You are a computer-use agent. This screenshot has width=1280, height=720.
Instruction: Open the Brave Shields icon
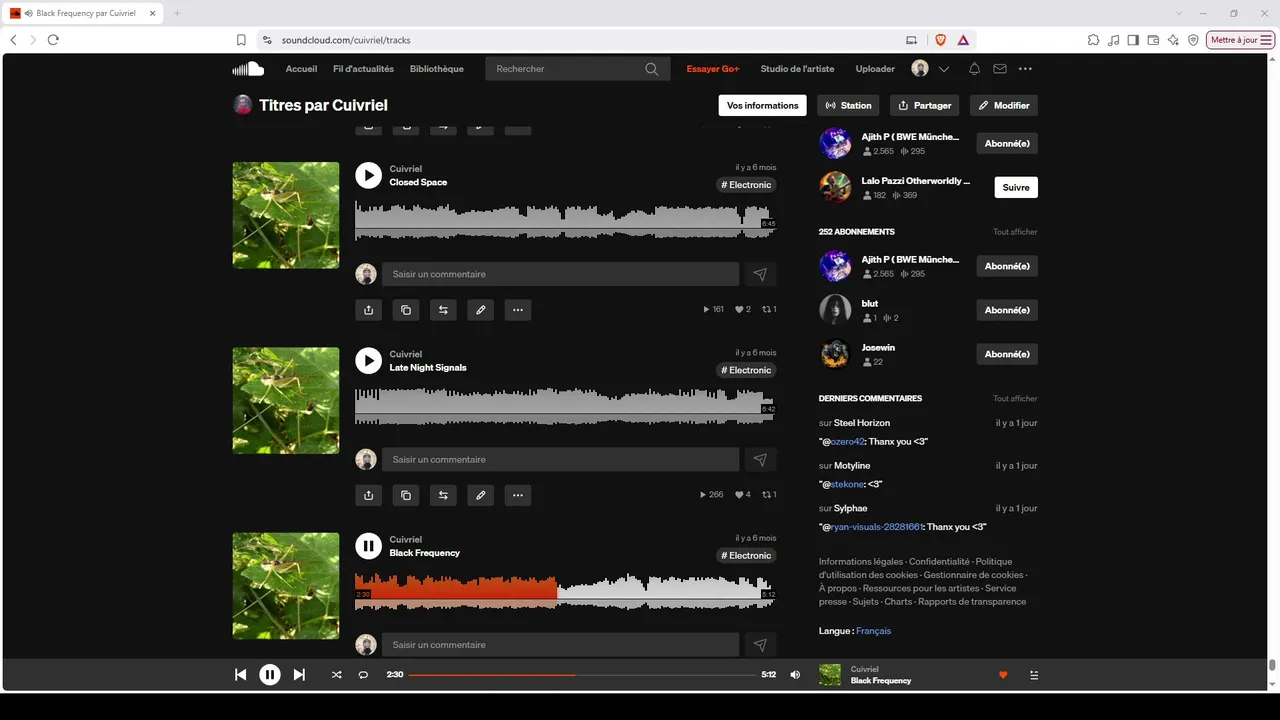coord(940,40)
